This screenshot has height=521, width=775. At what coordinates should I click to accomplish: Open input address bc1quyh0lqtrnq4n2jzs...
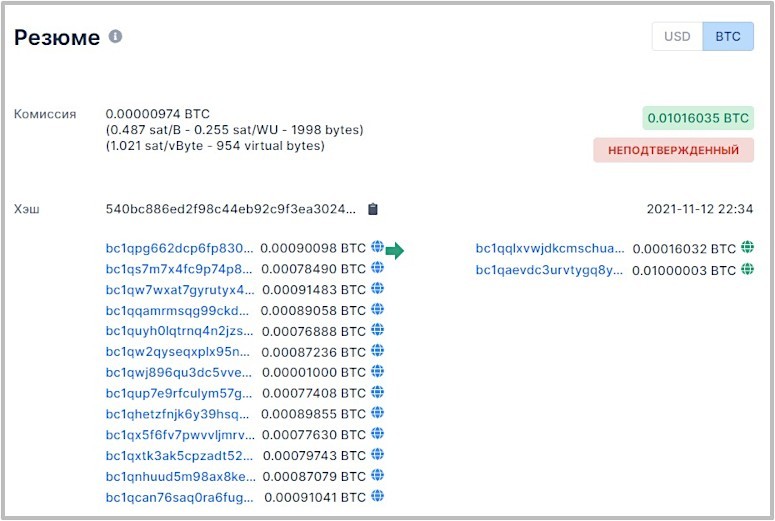tap(179, 331)
